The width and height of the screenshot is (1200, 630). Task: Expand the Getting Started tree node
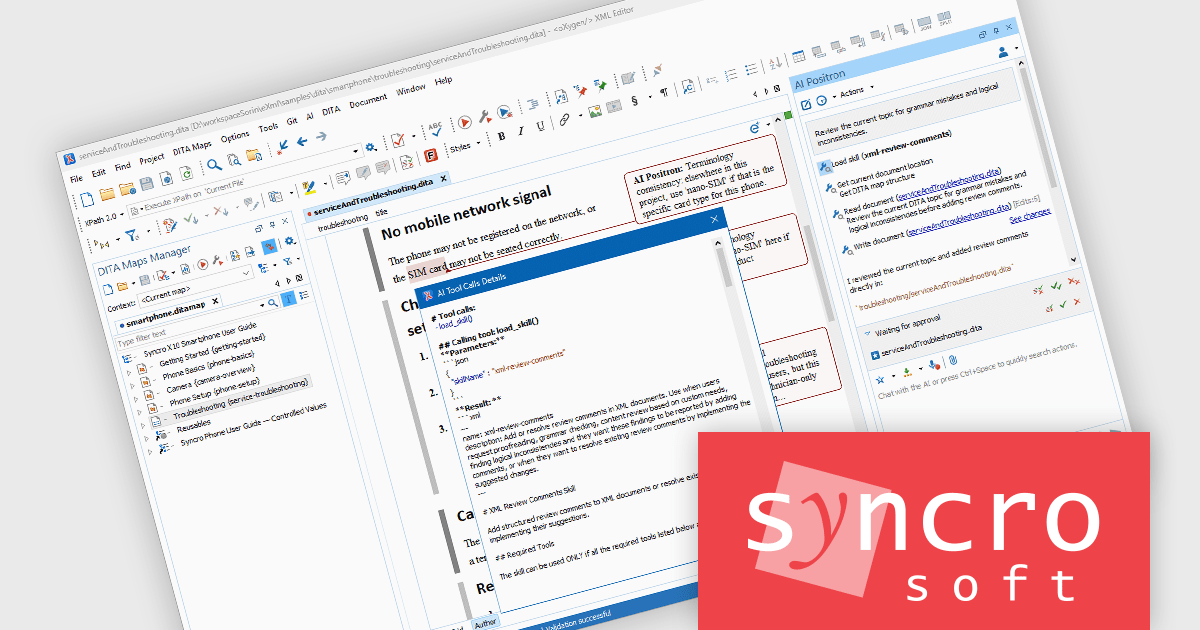pyautogui.click(x=130, y=374)
